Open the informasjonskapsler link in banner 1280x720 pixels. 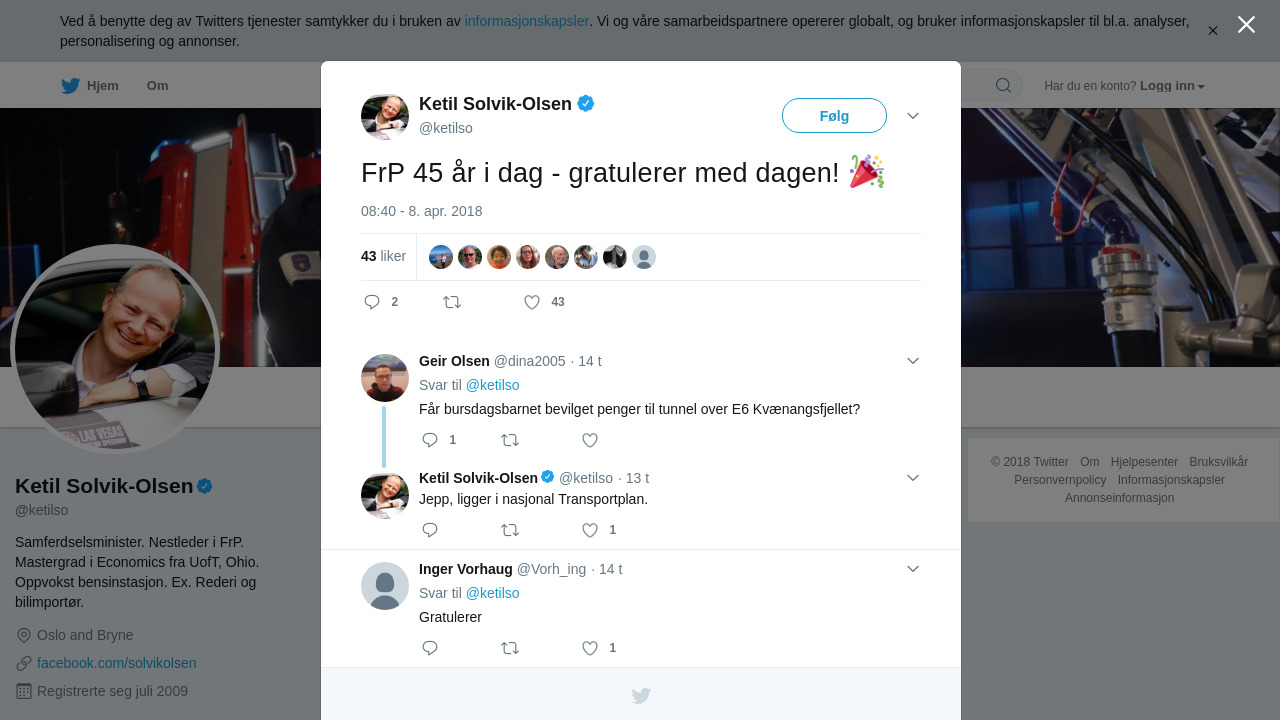click(x=526, y=21)
